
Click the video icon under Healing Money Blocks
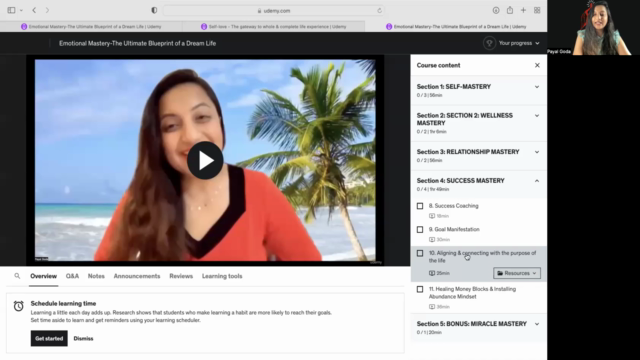tap(432, 307)
